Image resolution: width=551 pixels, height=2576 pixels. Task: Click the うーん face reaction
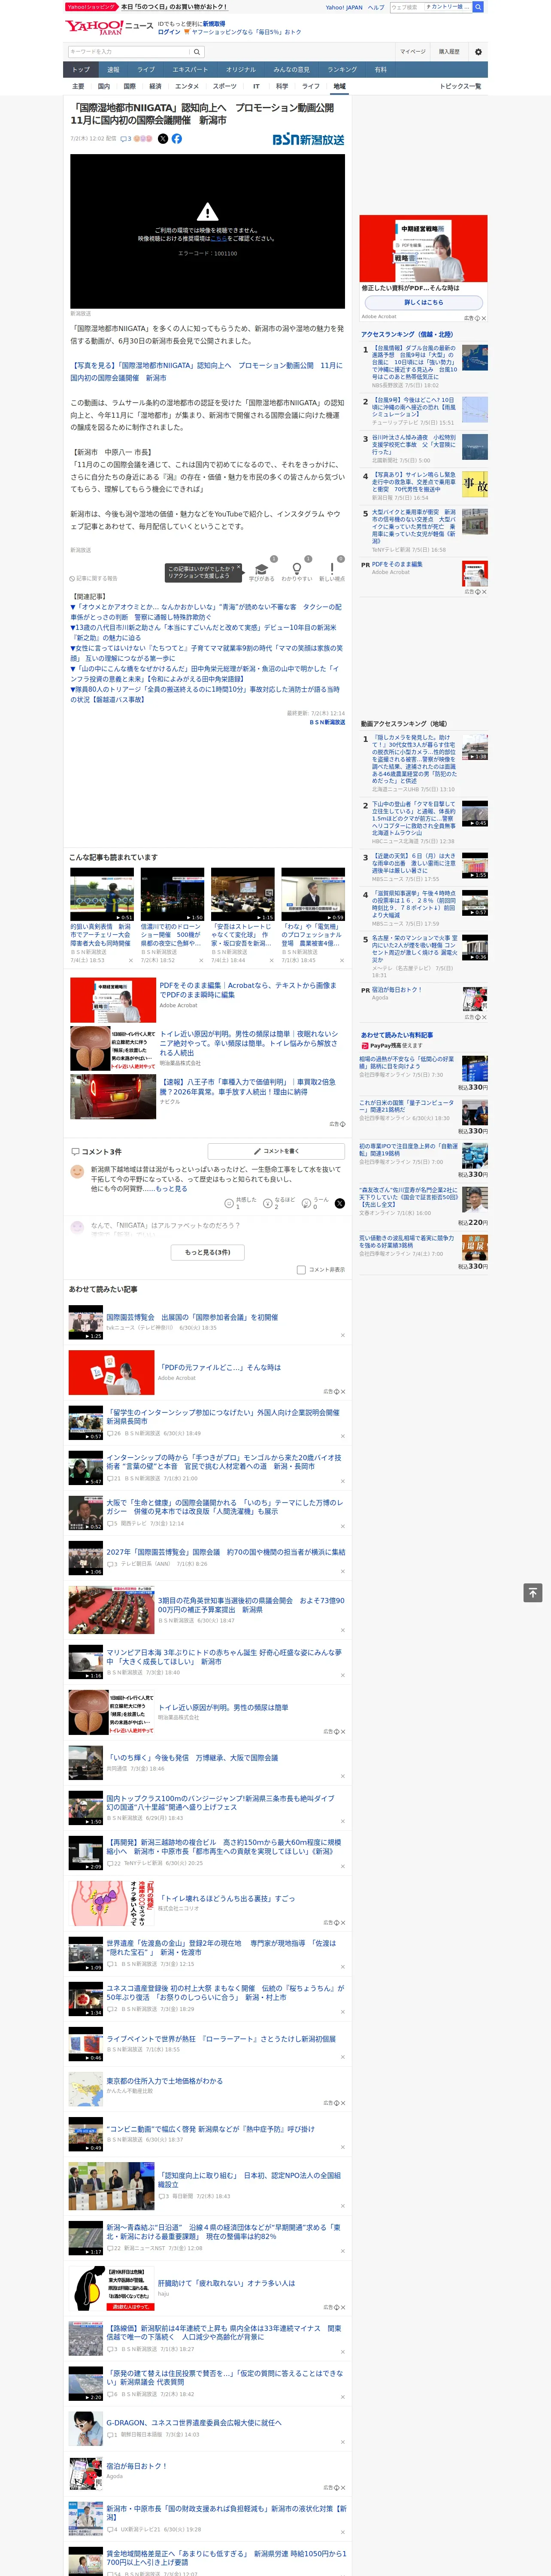[307, 1204]
